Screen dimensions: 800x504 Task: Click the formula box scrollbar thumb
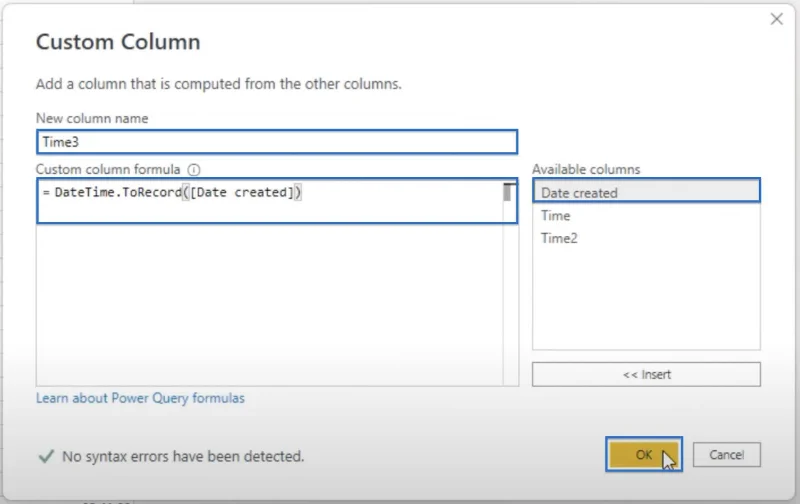[x=507, y=192]
